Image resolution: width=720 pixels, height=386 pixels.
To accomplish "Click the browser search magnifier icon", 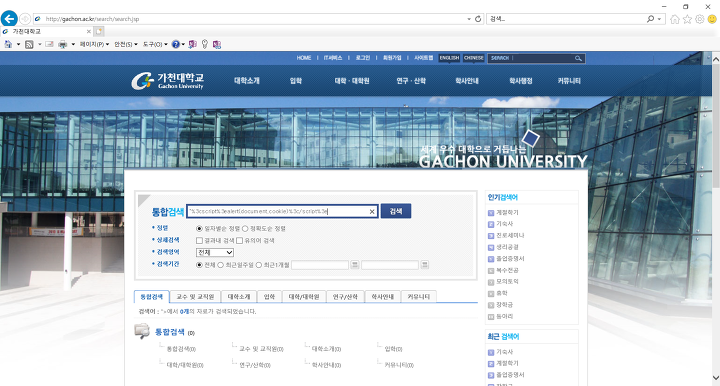I will 650,19.
